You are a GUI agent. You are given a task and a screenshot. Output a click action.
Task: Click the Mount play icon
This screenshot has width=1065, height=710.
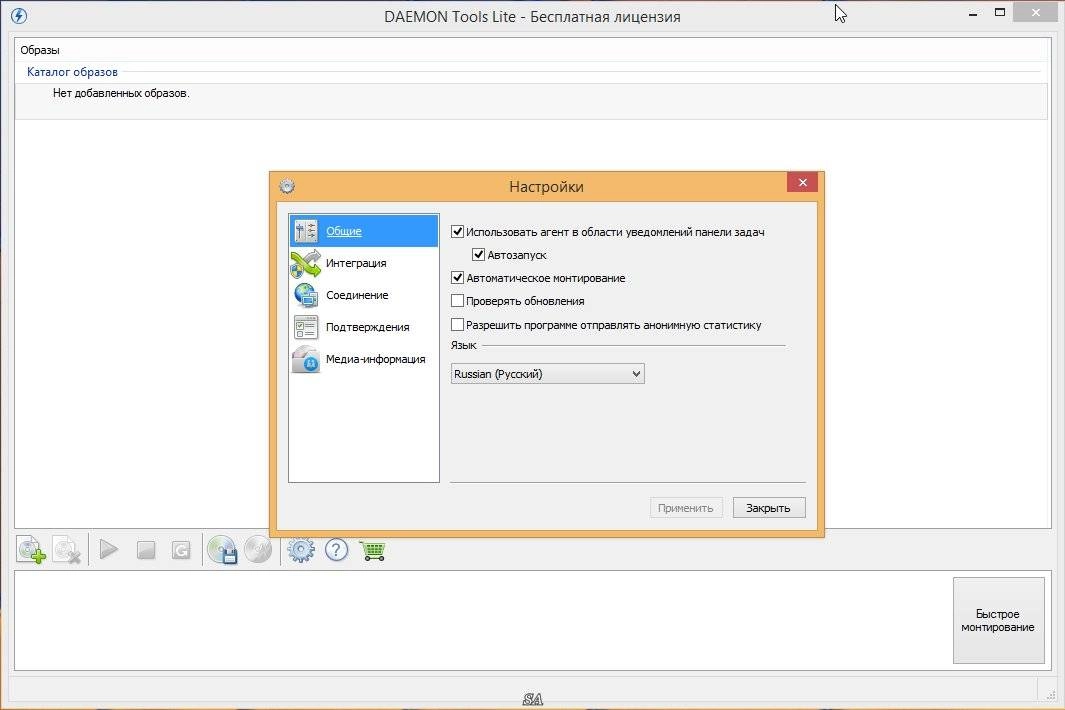pyautogui.click(x=109, y=549)
